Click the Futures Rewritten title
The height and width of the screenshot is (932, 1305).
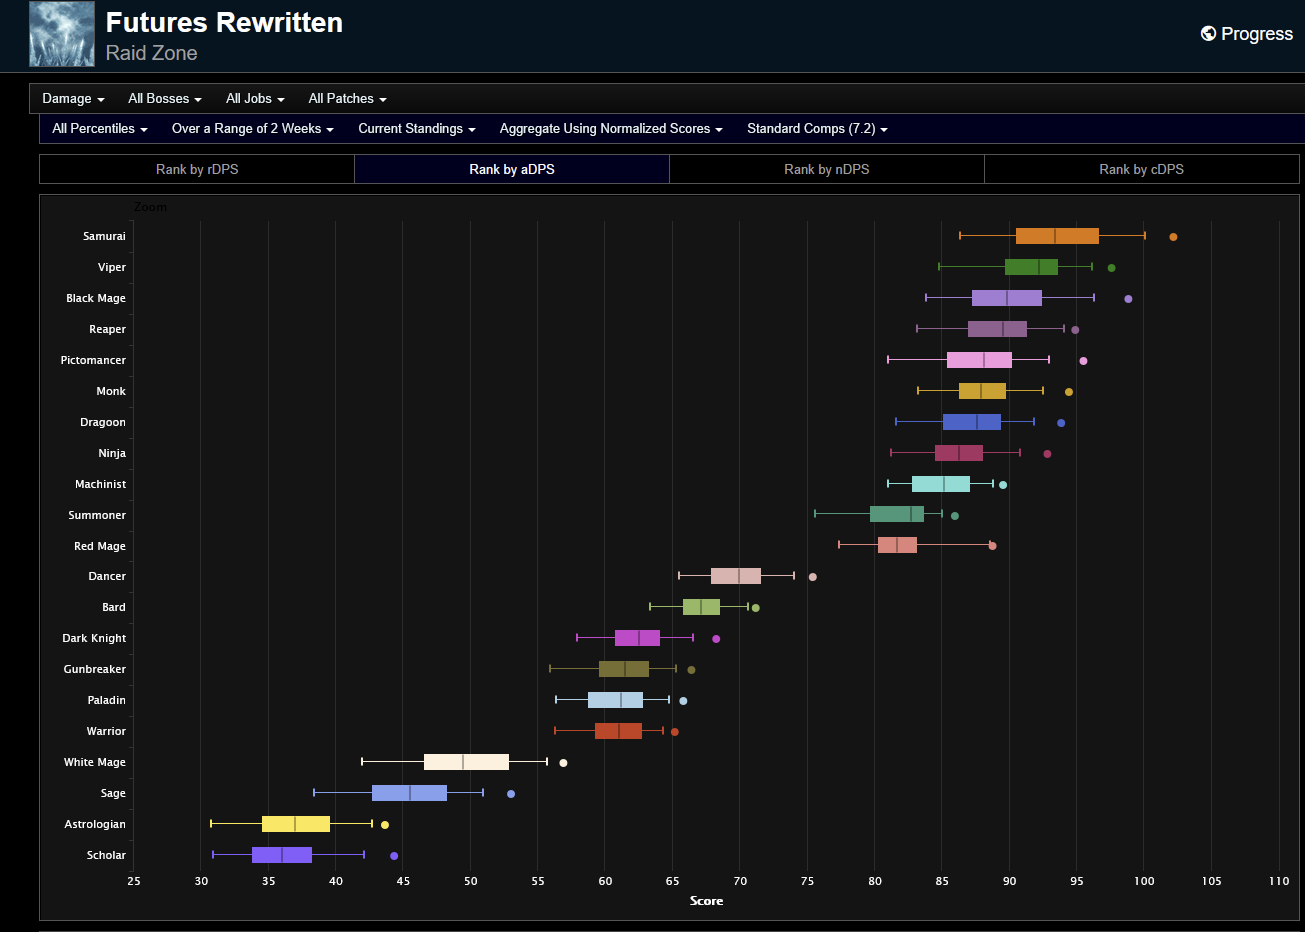coord(224,23)
